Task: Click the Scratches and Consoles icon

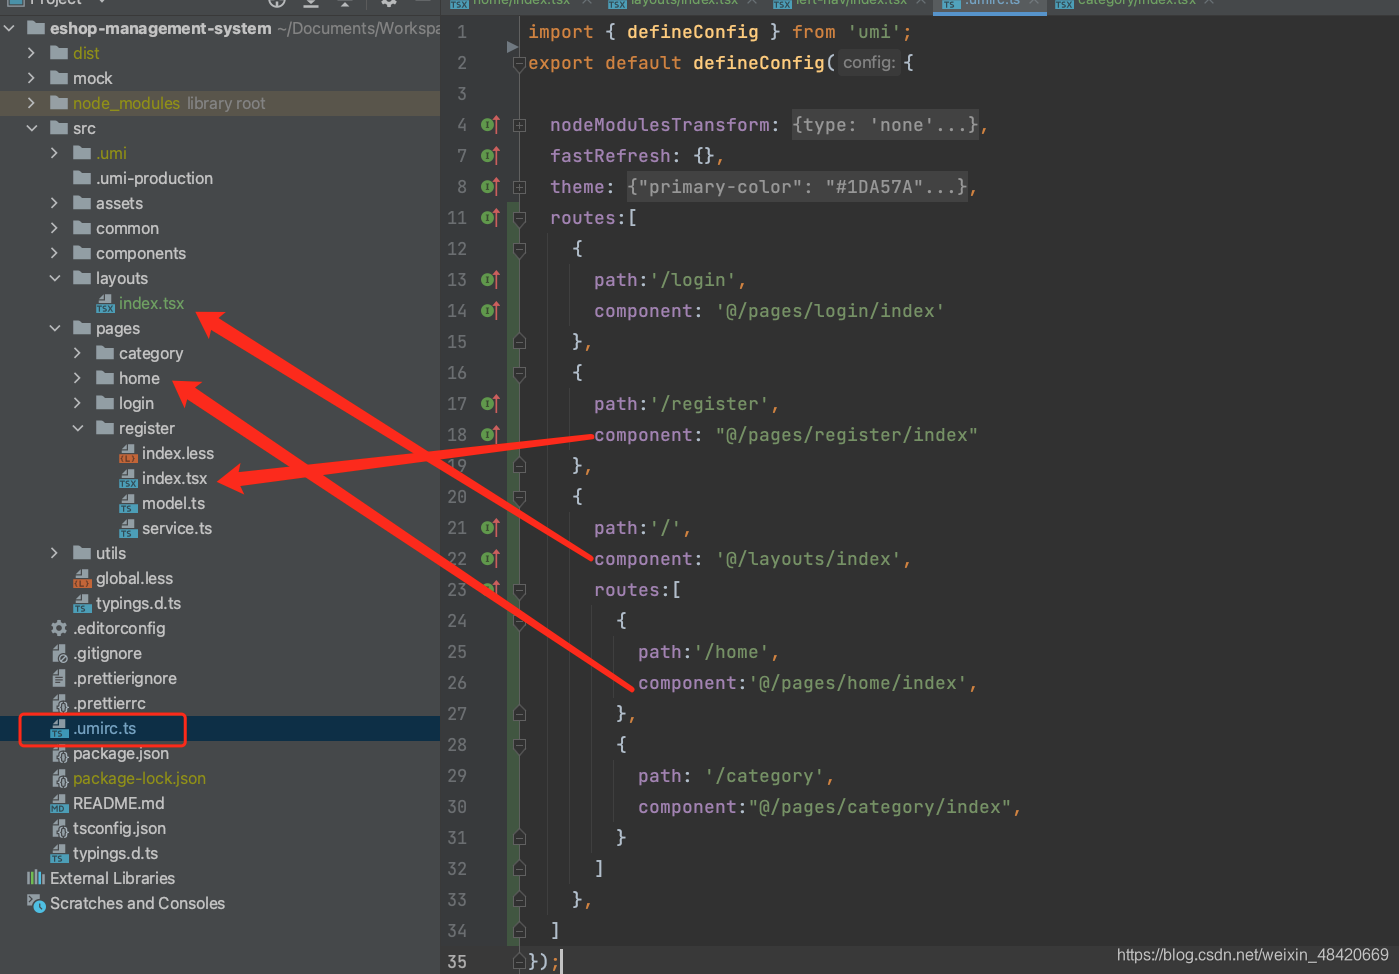Action: tap(36, 903)
